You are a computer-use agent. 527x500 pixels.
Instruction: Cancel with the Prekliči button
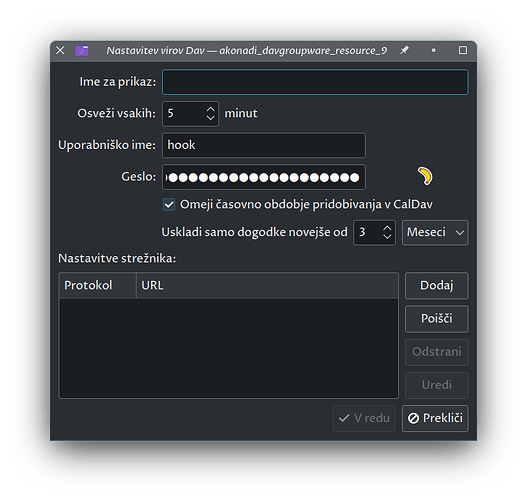tap(435, 418)
